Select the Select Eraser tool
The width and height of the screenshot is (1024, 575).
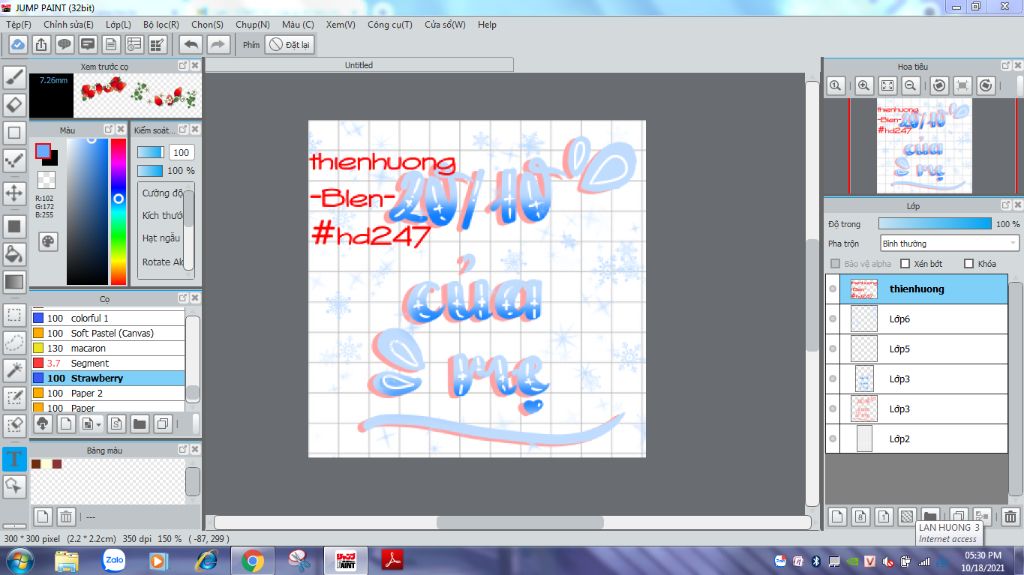click(x=14, y=425)
